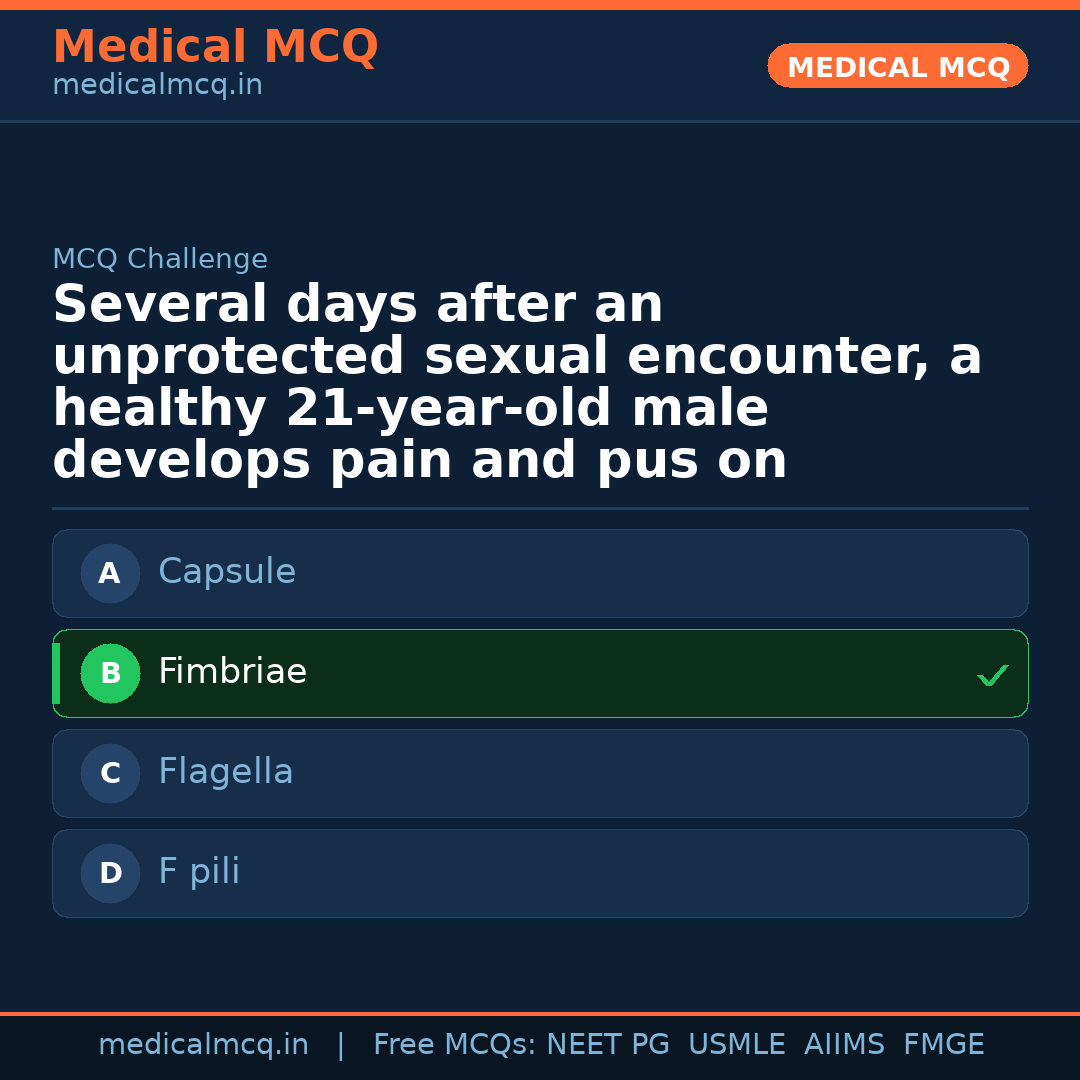Open medicalmcq.in link in the footer
Image resolution: width=1080 pixels, height=1080 pixels.
tap(203, 1045)
